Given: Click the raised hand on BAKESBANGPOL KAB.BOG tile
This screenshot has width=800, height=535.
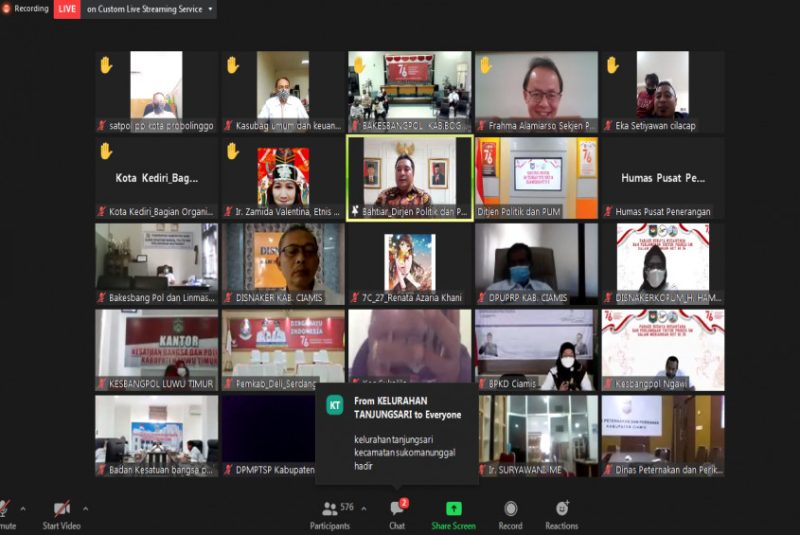Looking at the screenshot, I should [x=359, y=65].
